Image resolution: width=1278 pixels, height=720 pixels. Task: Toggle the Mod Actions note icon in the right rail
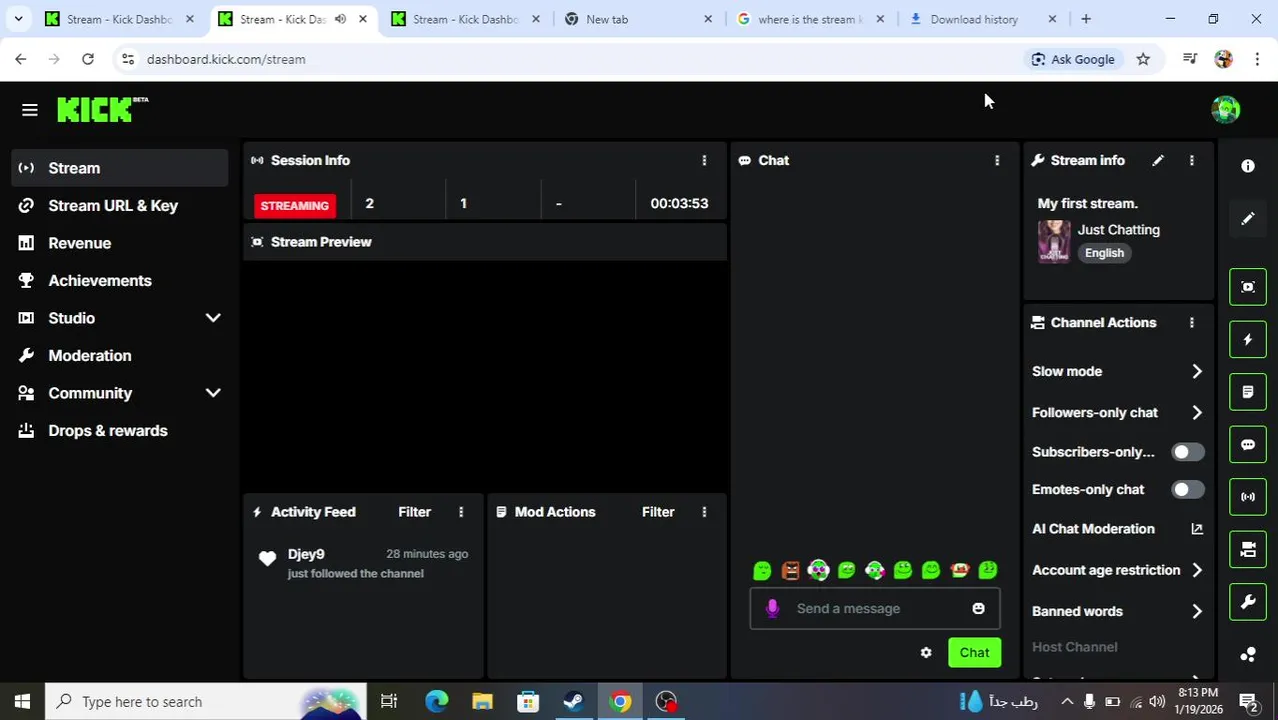[x=1248, y=392]
